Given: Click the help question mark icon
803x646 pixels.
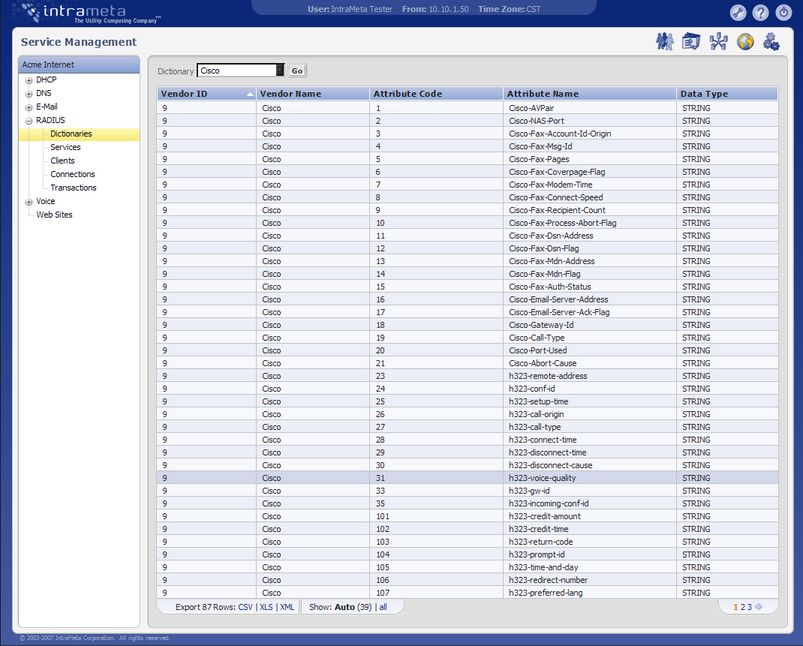Looking at the screenshot, I should click(x=760, y=13).
